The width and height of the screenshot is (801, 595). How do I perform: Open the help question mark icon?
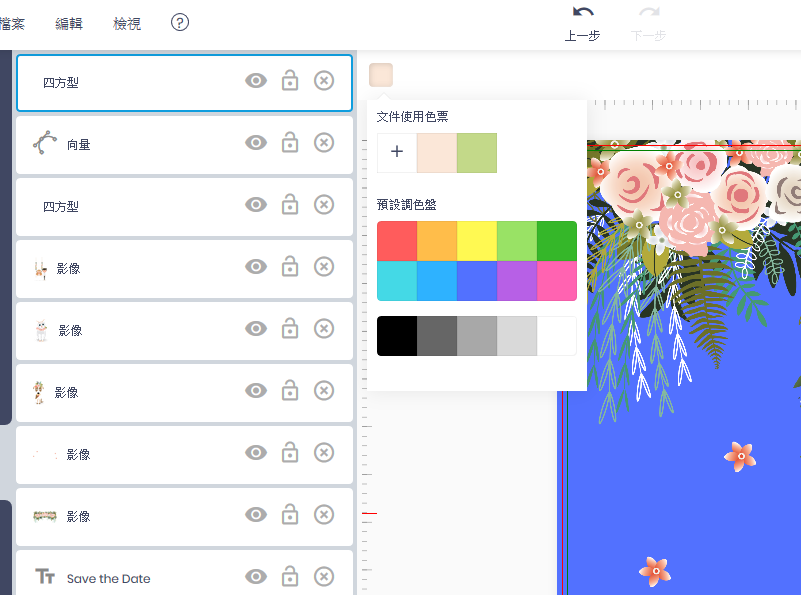tap(180, 22)
